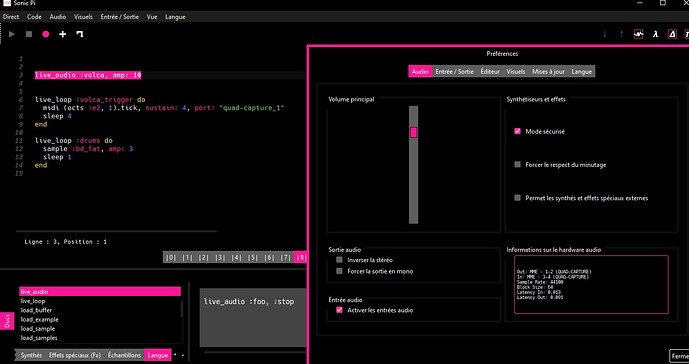
Task: Toggle the cut-off icon at the toolbar's right edge
Action: [x=686, y=34]
